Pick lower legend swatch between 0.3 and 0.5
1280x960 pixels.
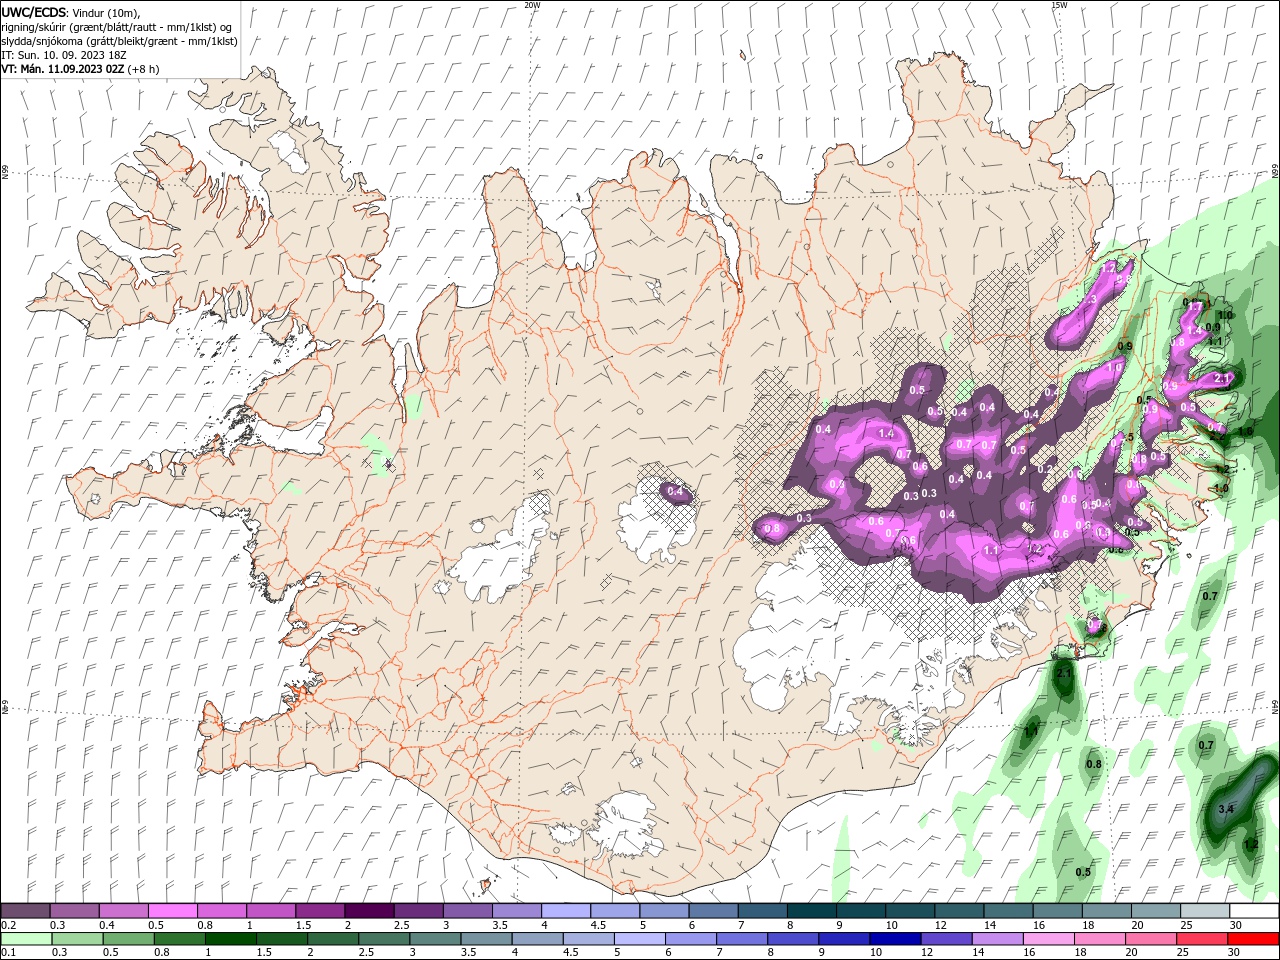coord(75,939)
